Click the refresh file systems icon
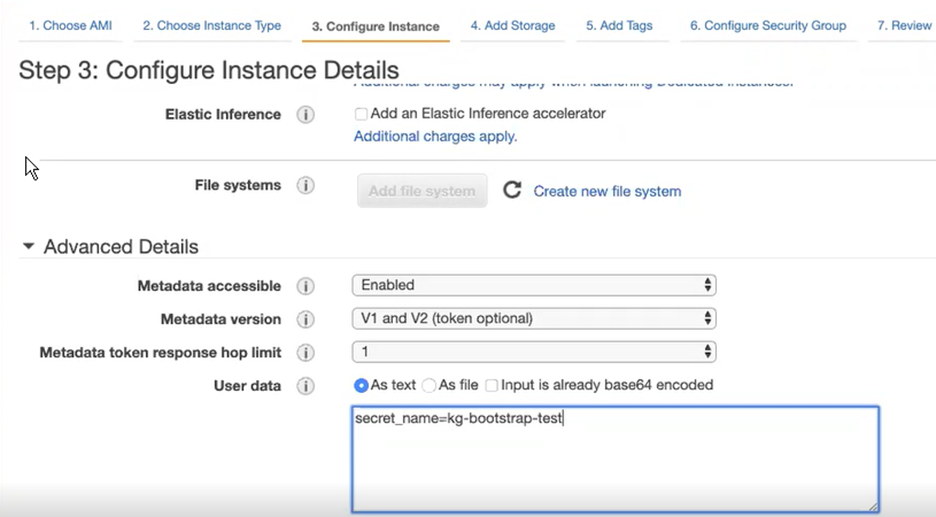936x517 pixels. (512, 190)
